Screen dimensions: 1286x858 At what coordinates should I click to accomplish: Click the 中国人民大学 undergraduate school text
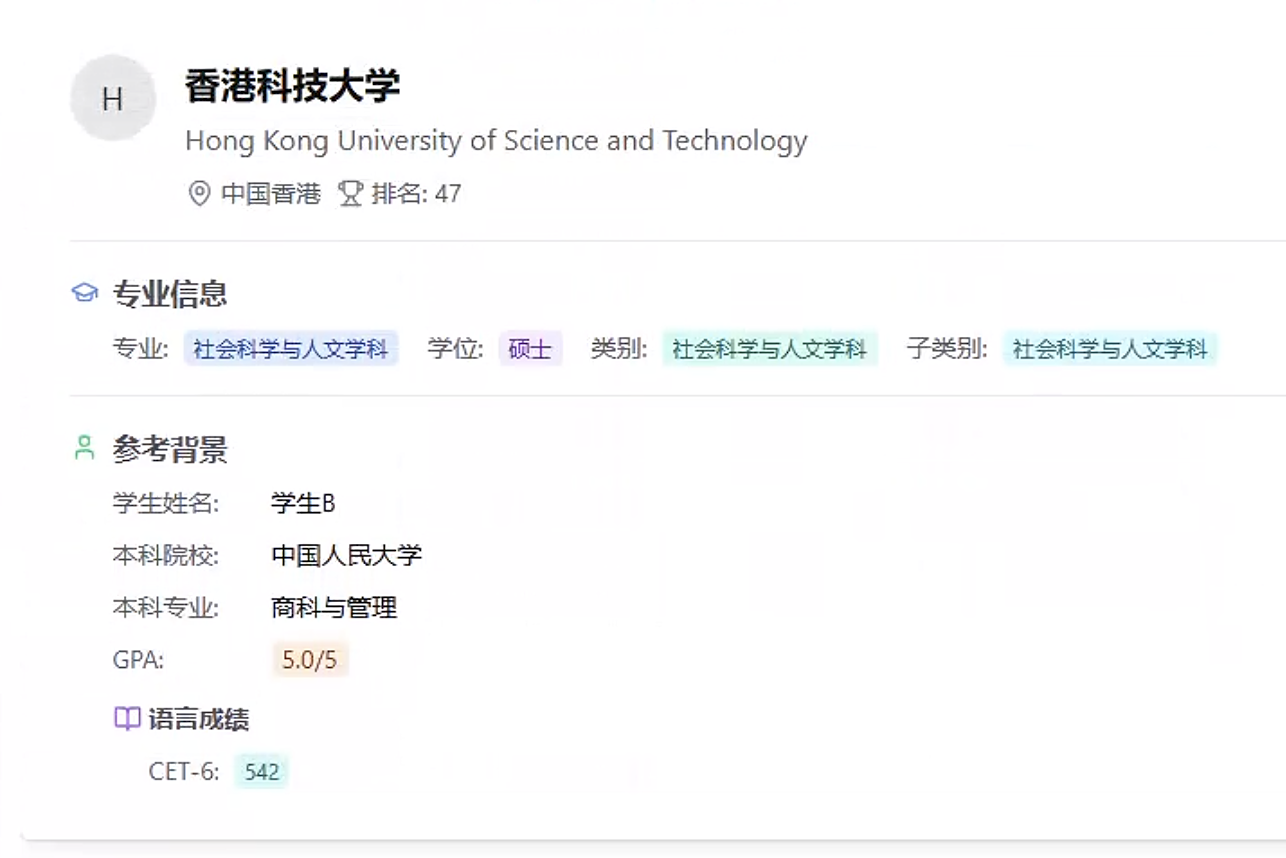[x=346, y=555]
